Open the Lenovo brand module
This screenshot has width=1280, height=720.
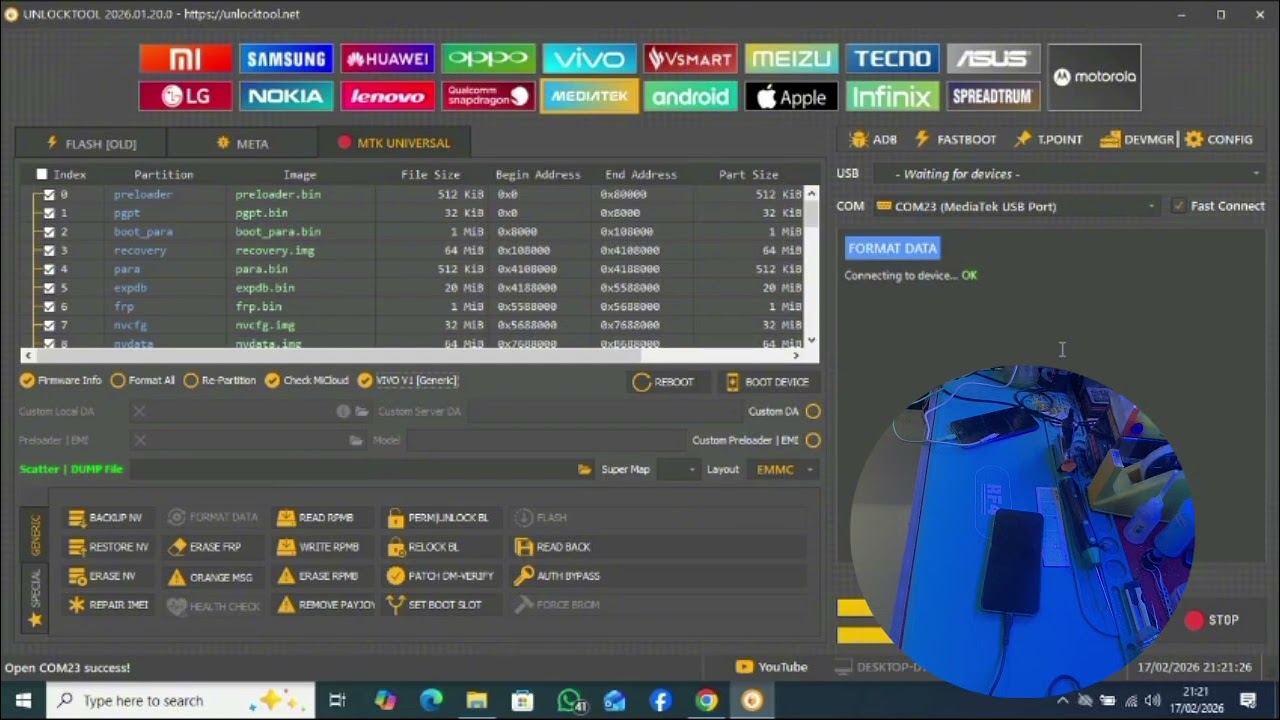click(x=388, y=96)
